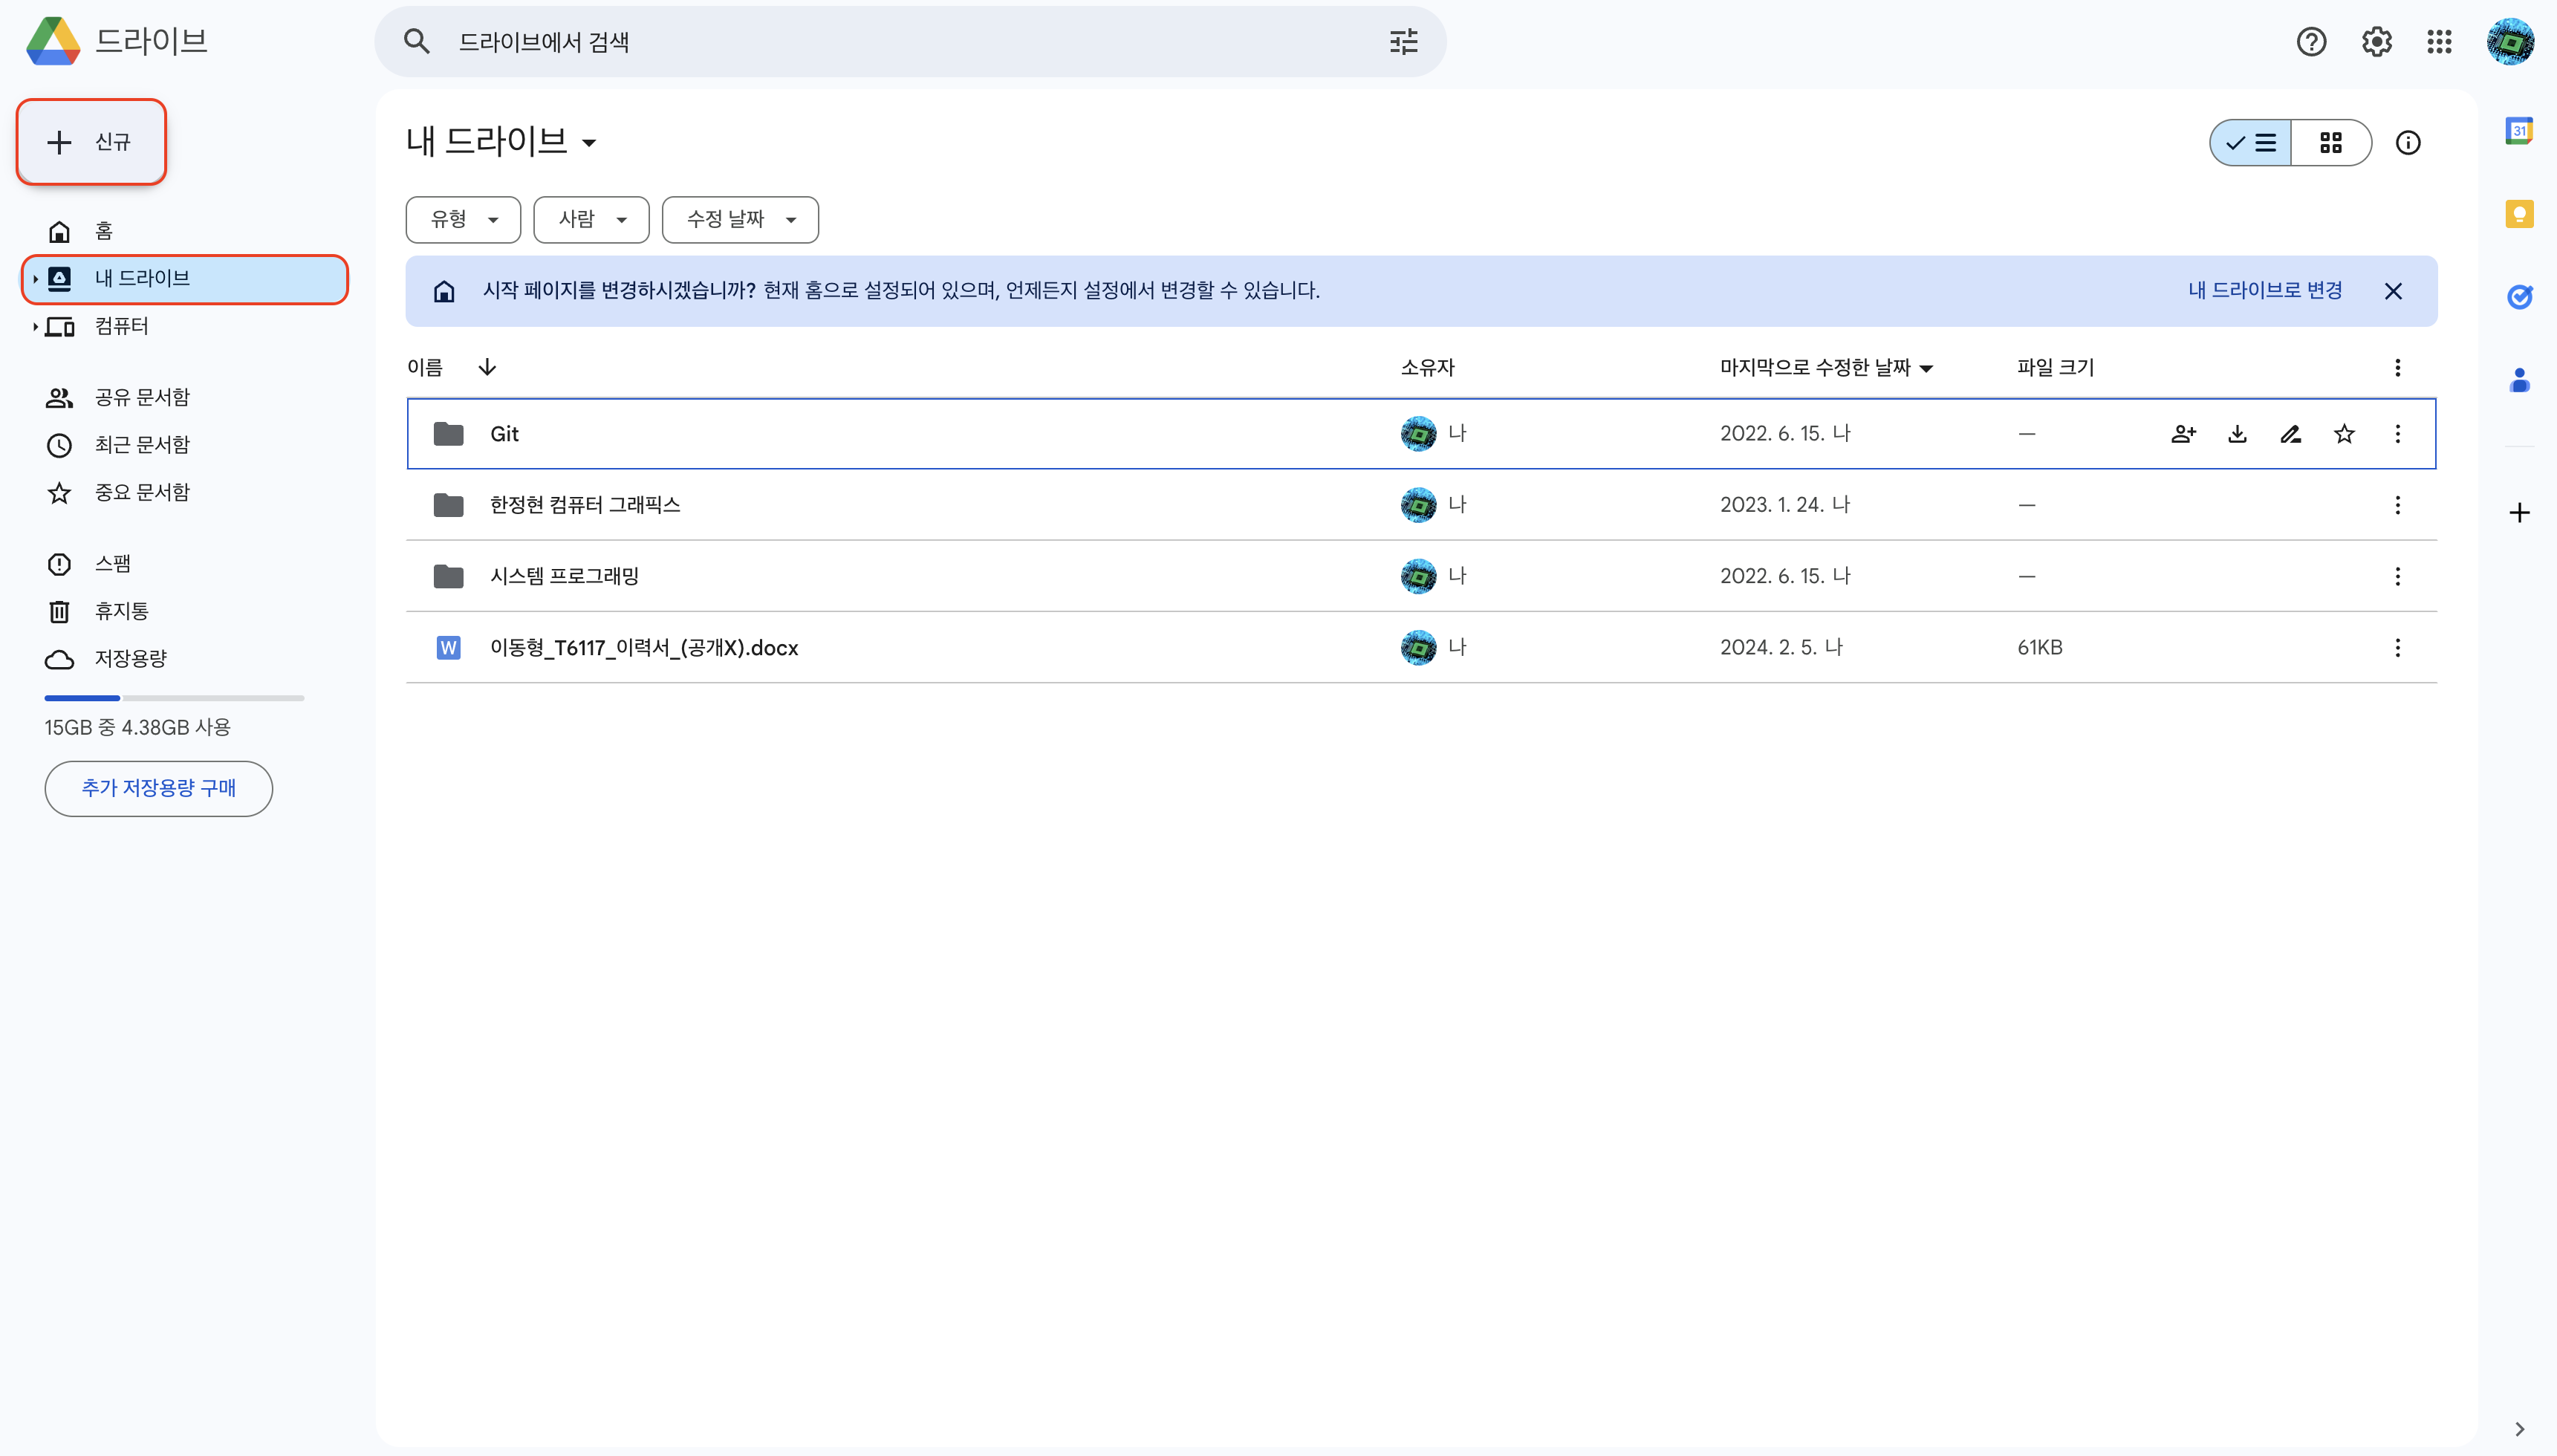Image resolution: width=2557 pixels, height=1456 pixels.
Task: Star the Git folder
Action: (2344, 434)
